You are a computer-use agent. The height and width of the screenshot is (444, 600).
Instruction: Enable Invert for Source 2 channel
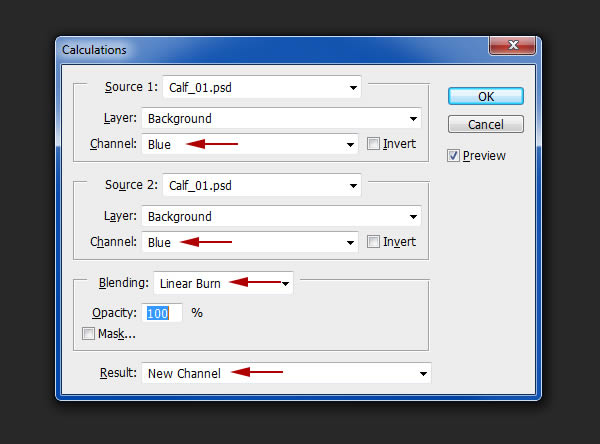(373, 242)
